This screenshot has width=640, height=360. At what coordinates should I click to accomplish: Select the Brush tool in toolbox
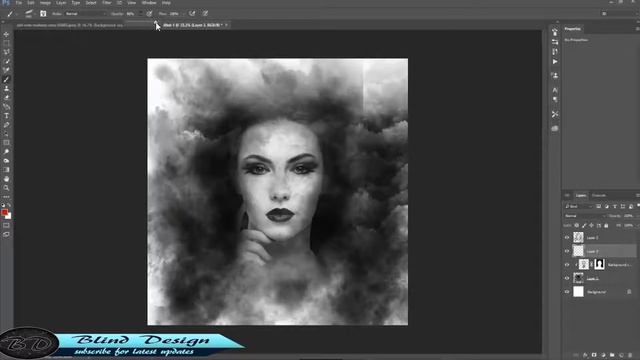click(x=6, y=79)
